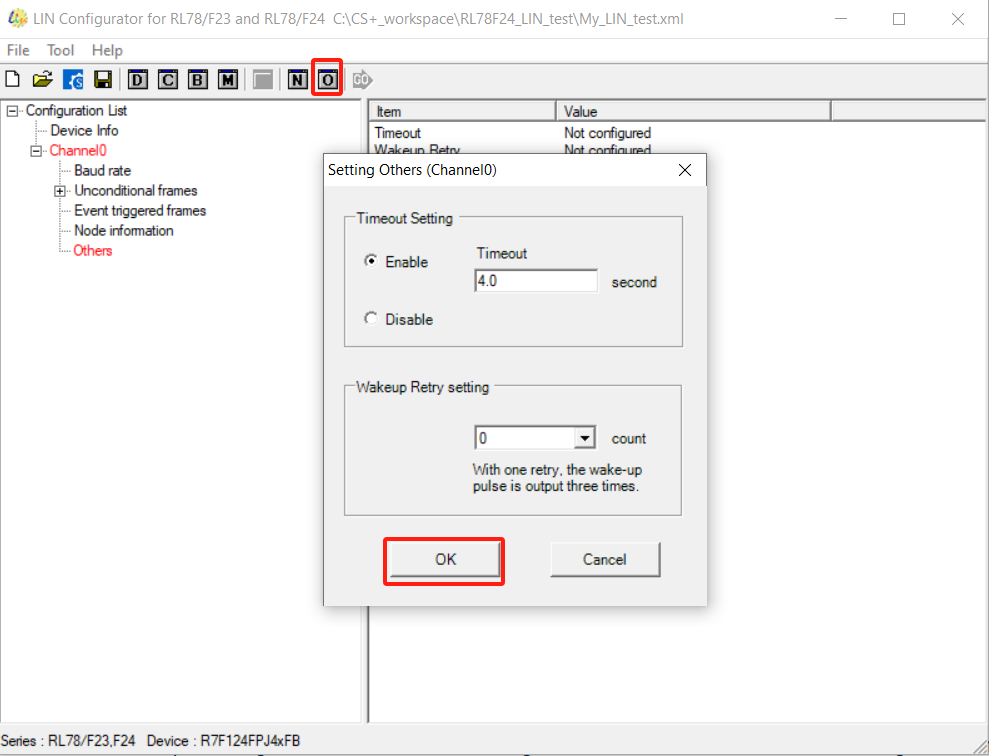
Task: Click the C toolbar icon
Action: (x=168, y=79)
